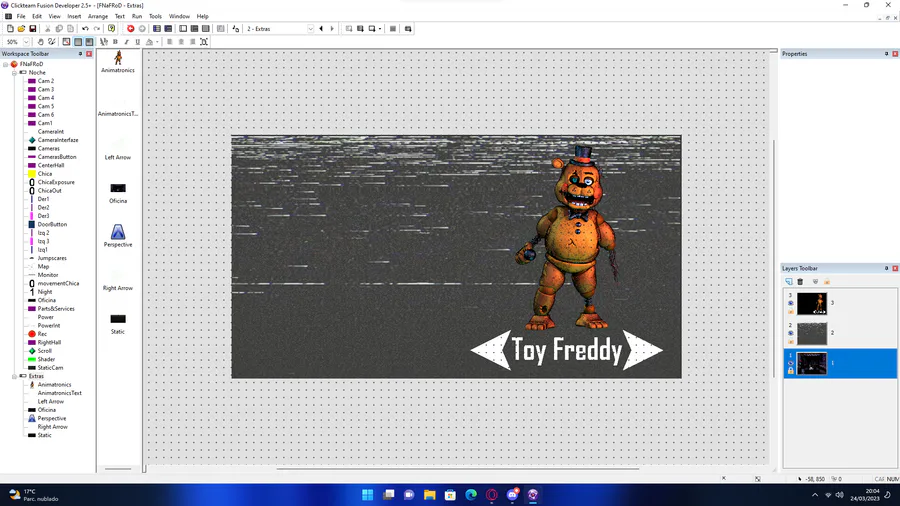Open File Explorer from the taskbar
Viewport: 900px width, 506px height.
[x=429, y=495]
